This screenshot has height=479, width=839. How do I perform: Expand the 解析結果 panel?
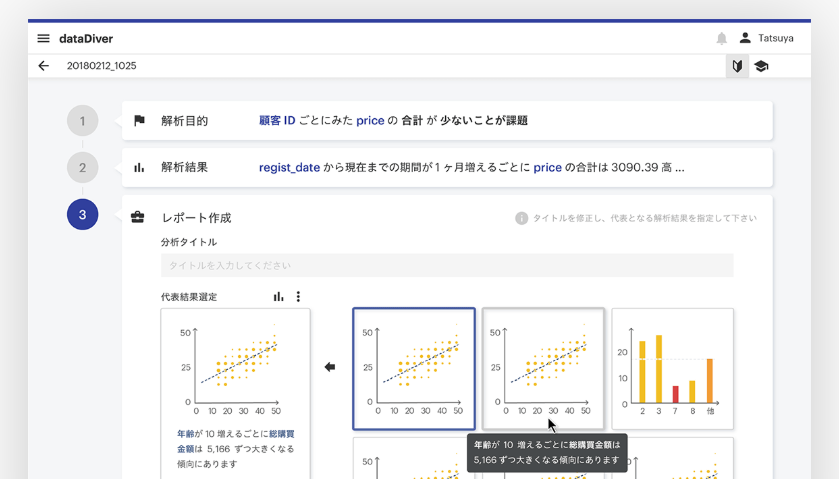pos(447,168)
